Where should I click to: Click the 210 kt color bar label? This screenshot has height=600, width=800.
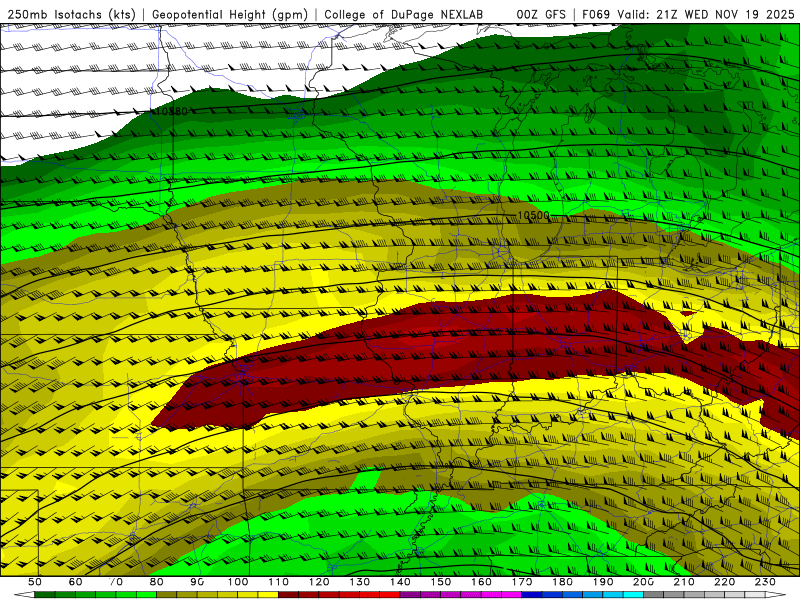pyautogui.click(x=685, y=582)
